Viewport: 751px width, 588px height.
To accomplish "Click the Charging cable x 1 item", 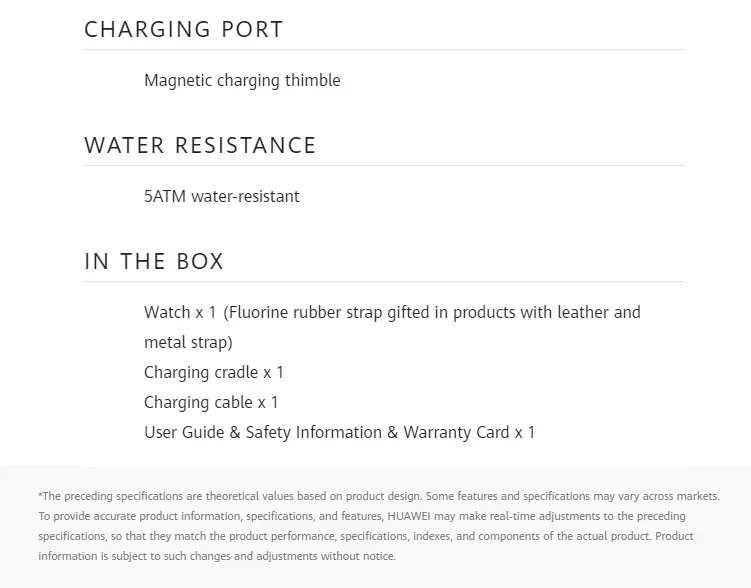I will tap(211, 402).
